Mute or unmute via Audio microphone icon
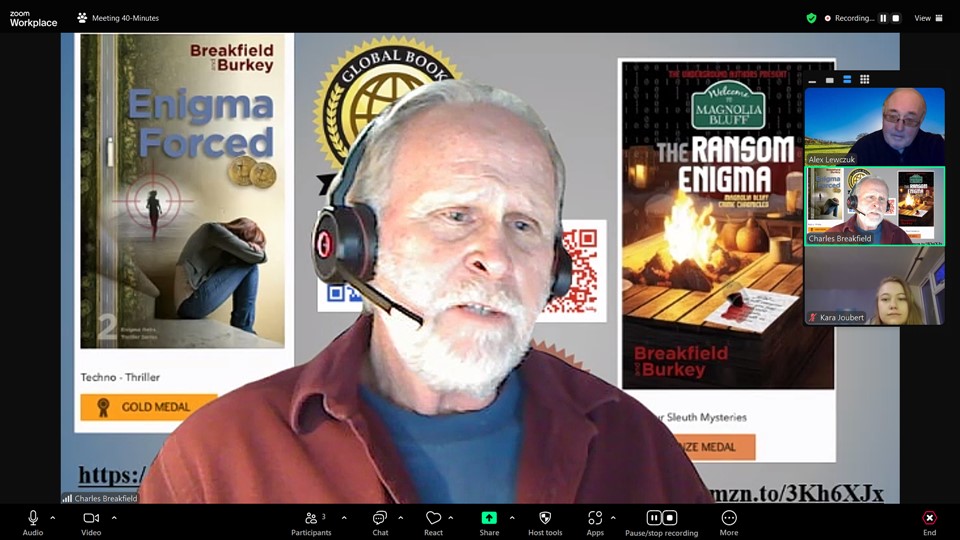The width and height of the screenshot is (960, 540). click(32, 518)
